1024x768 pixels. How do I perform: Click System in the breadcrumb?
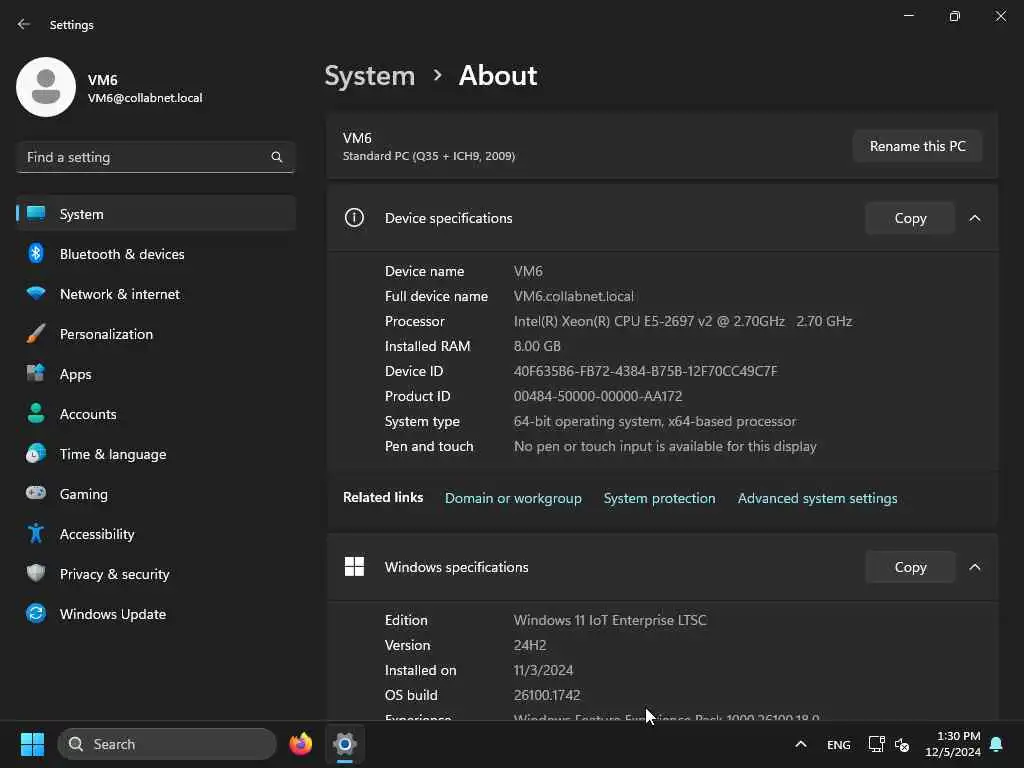[370, 76]
